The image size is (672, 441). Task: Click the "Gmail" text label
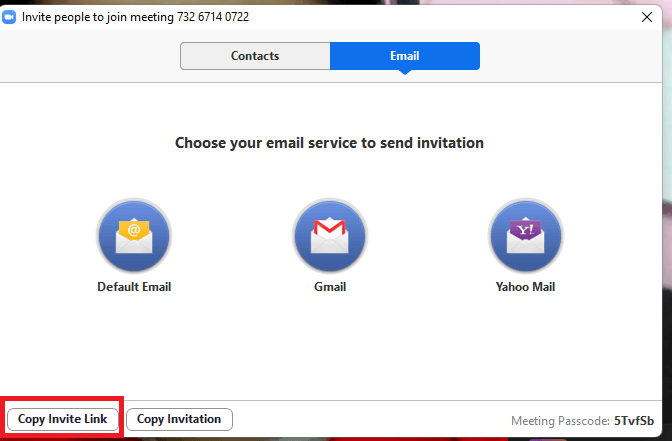click(330, 287)
